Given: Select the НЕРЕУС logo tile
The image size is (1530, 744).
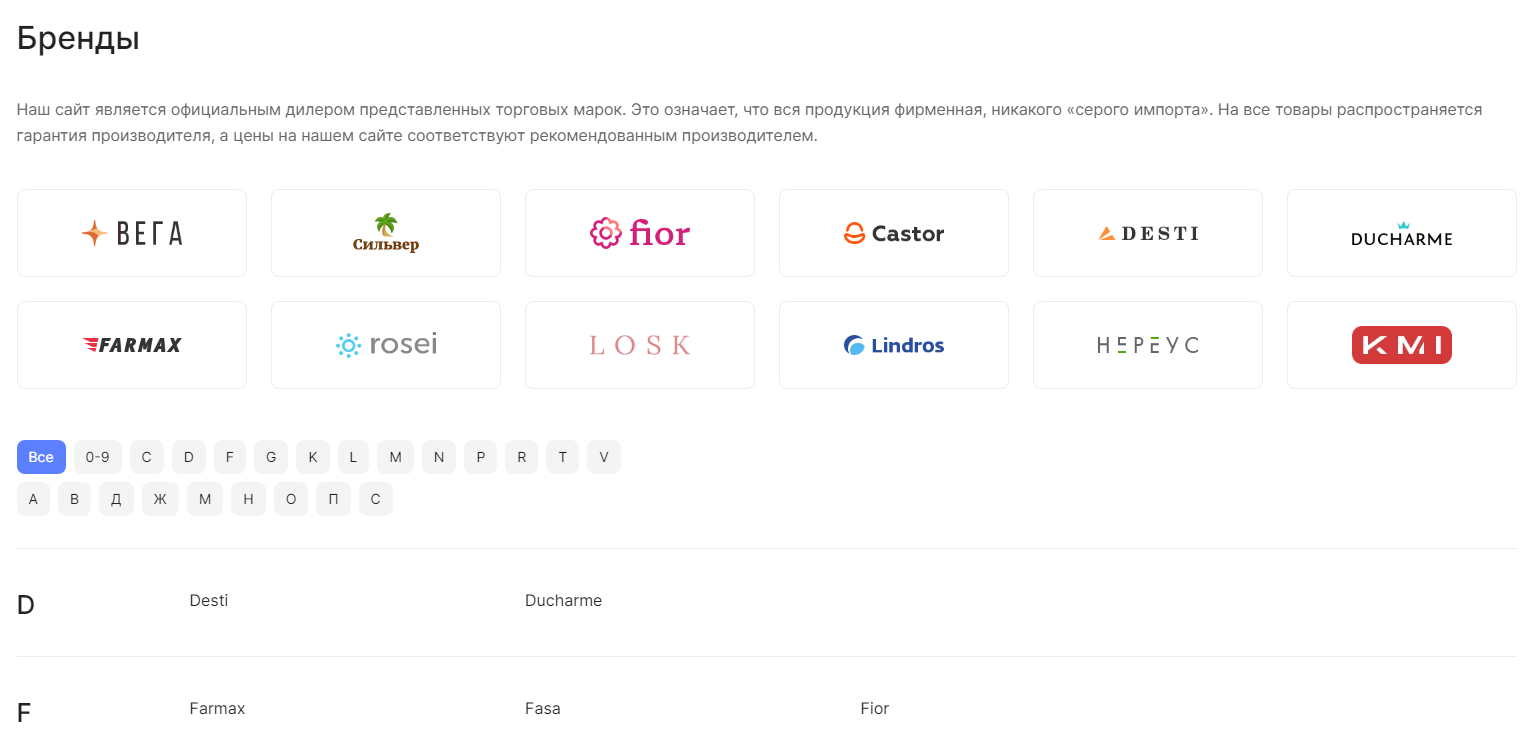Looking at the screenshot, I should pos(1148,345).
